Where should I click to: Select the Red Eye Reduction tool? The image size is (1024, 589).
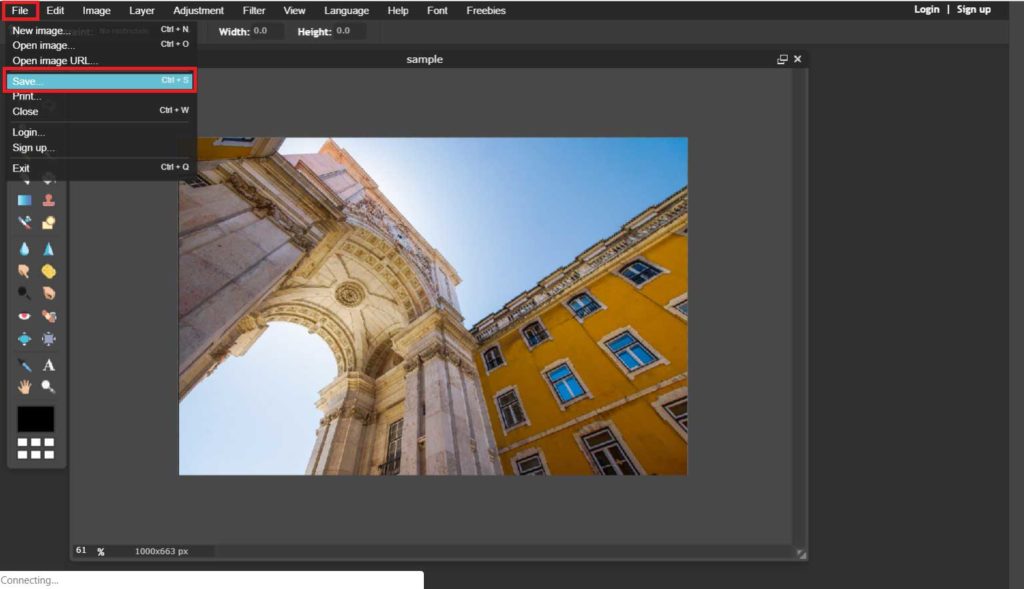tap(24, 316)
